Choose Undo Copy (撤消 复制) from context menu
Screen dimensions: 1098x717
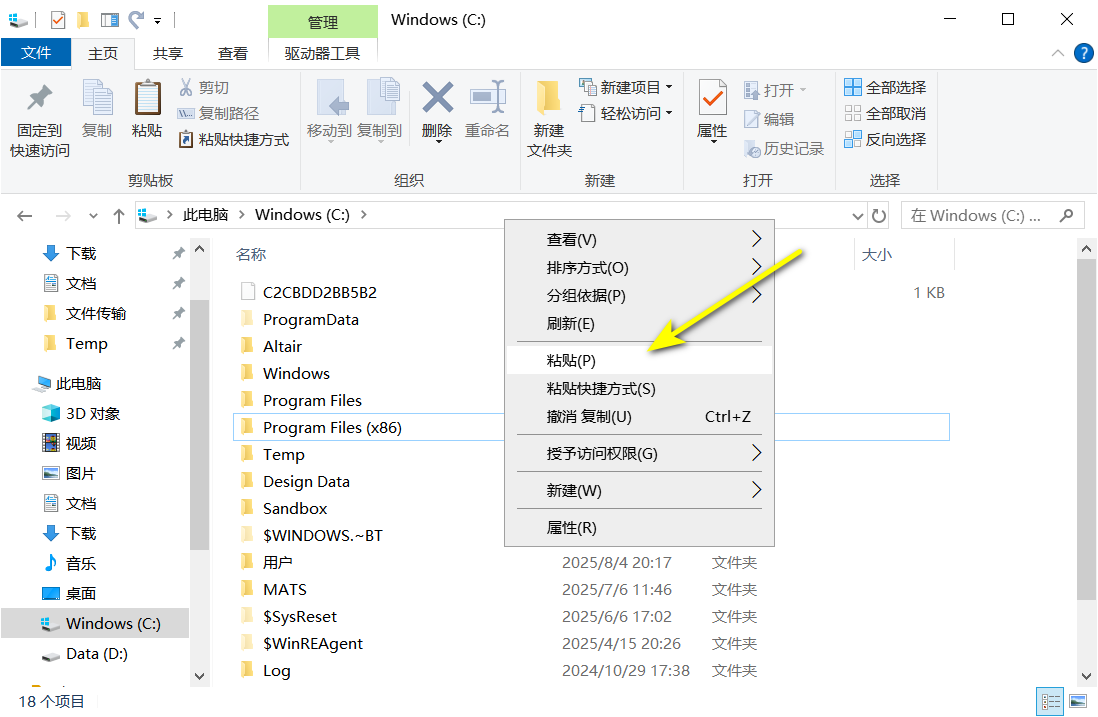click(x=639, y=417)
